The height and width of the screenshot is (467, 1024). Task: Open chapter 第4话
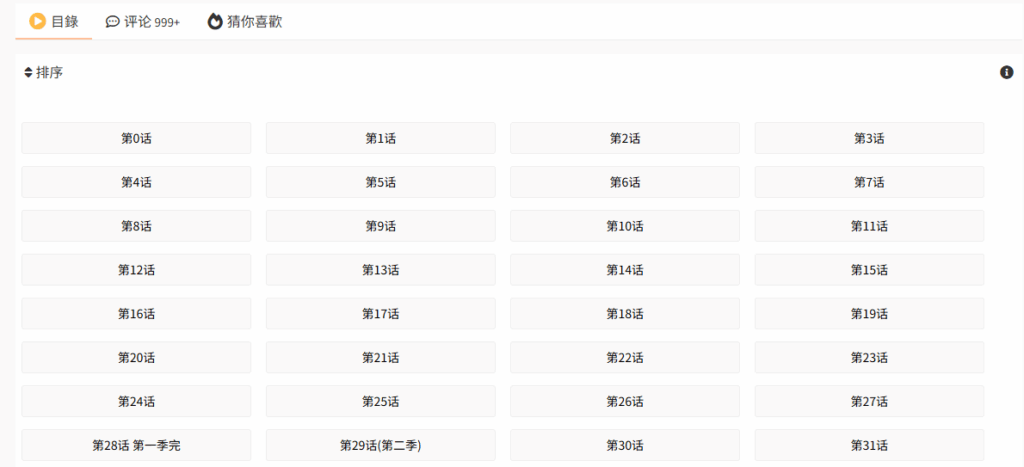pyautogui.click(x=136, y=182)
